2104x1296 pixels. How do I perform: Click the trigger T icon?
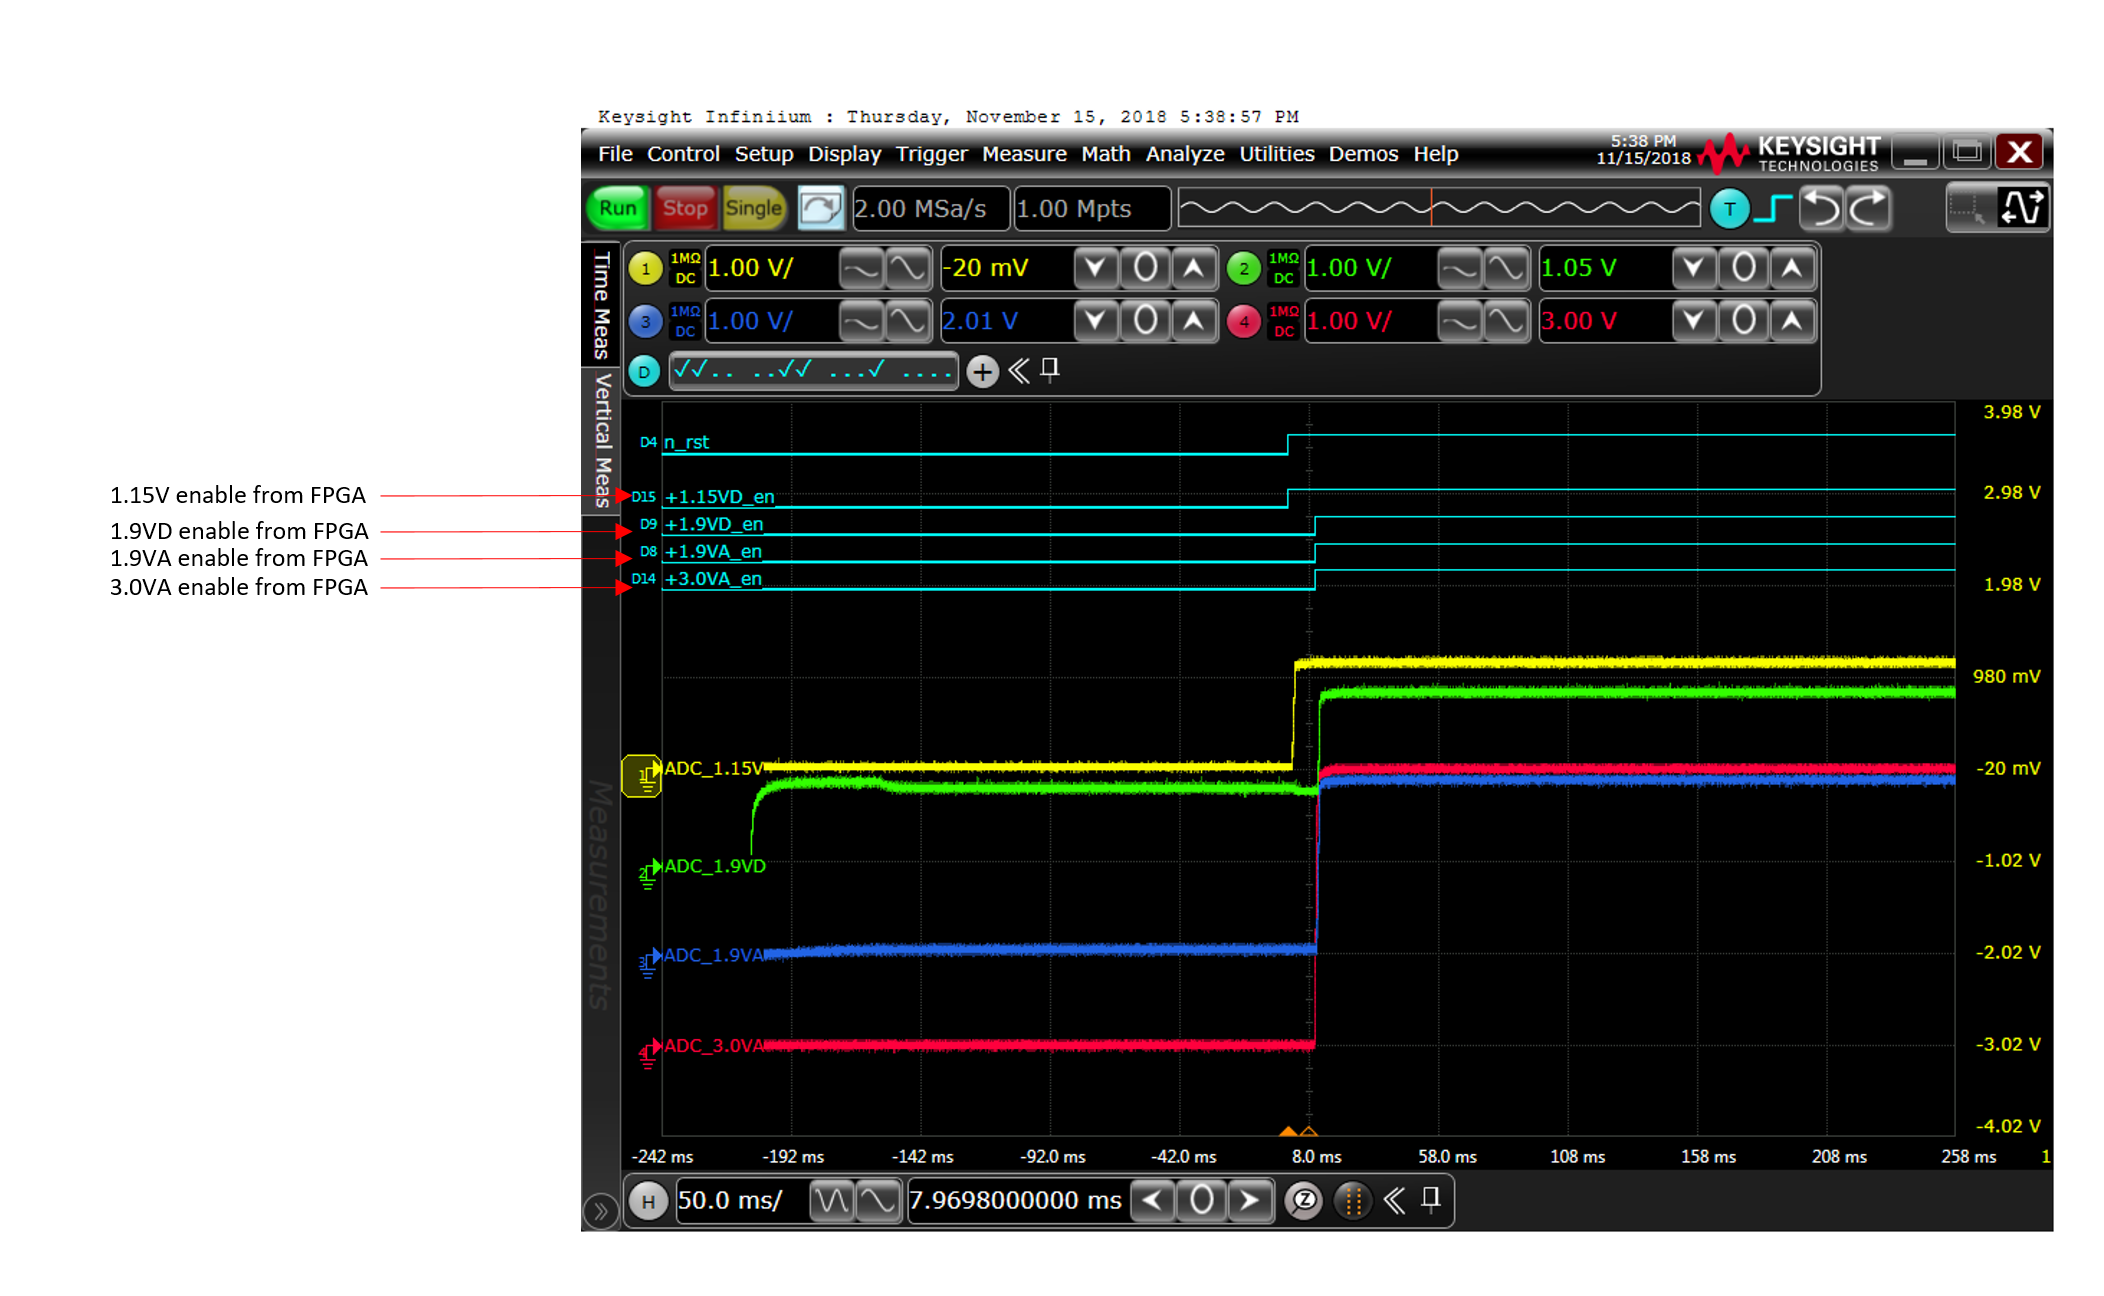click(1729, 209)
